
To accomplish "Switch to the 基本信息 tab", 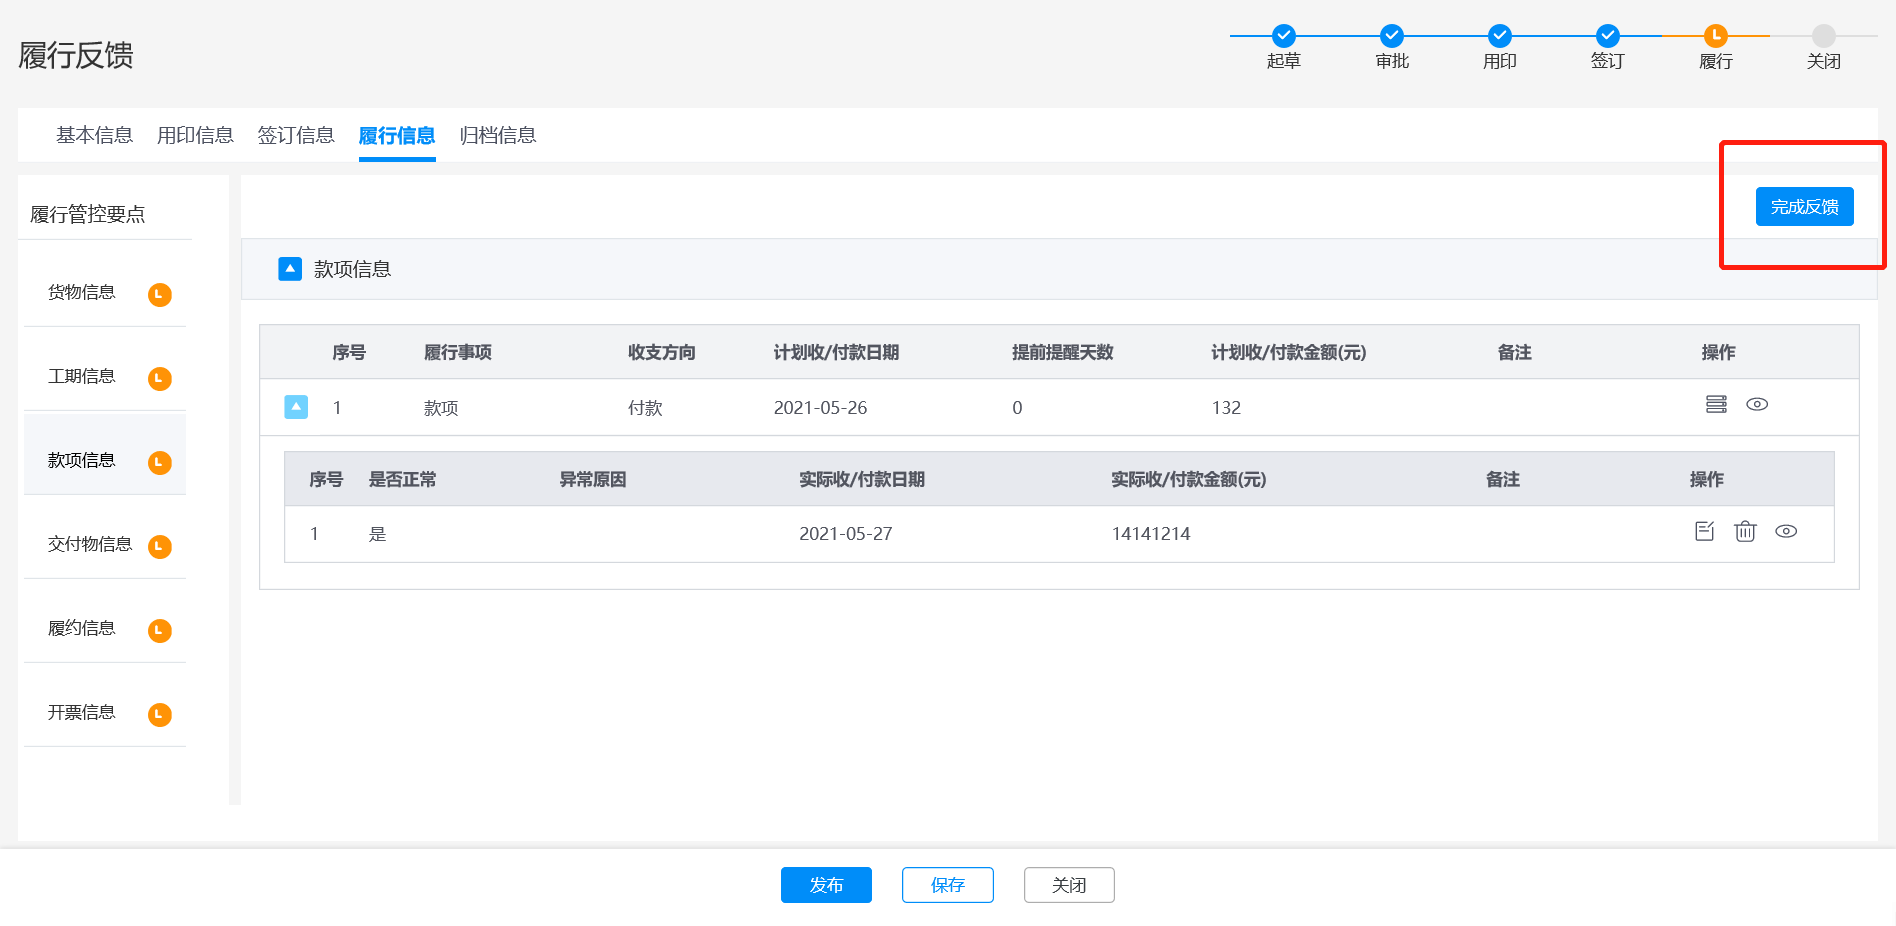I will tap(94, 135).
